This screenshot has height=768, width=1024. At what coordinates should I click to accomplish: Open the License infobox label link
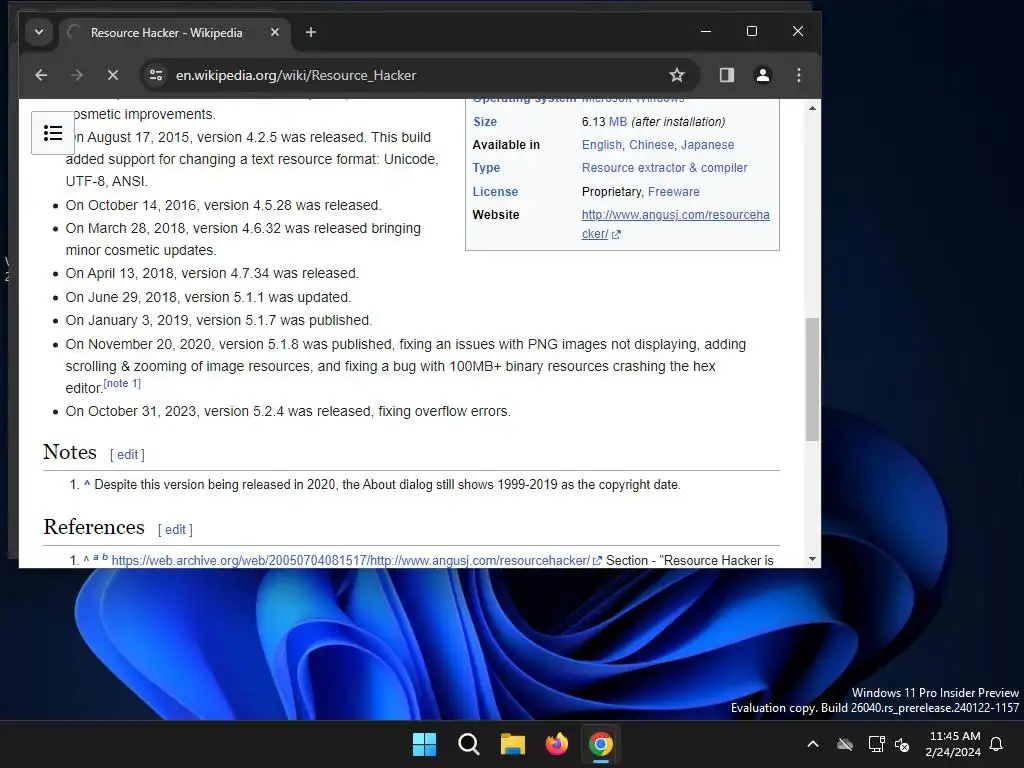(495, 191)
